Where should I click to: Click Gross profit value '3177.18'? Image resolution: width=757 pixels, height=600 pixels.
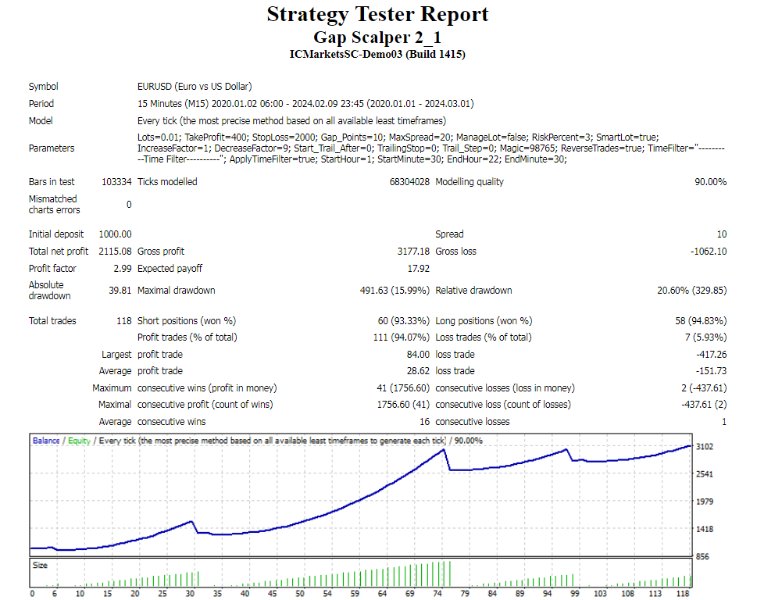(x=413, y=251)
